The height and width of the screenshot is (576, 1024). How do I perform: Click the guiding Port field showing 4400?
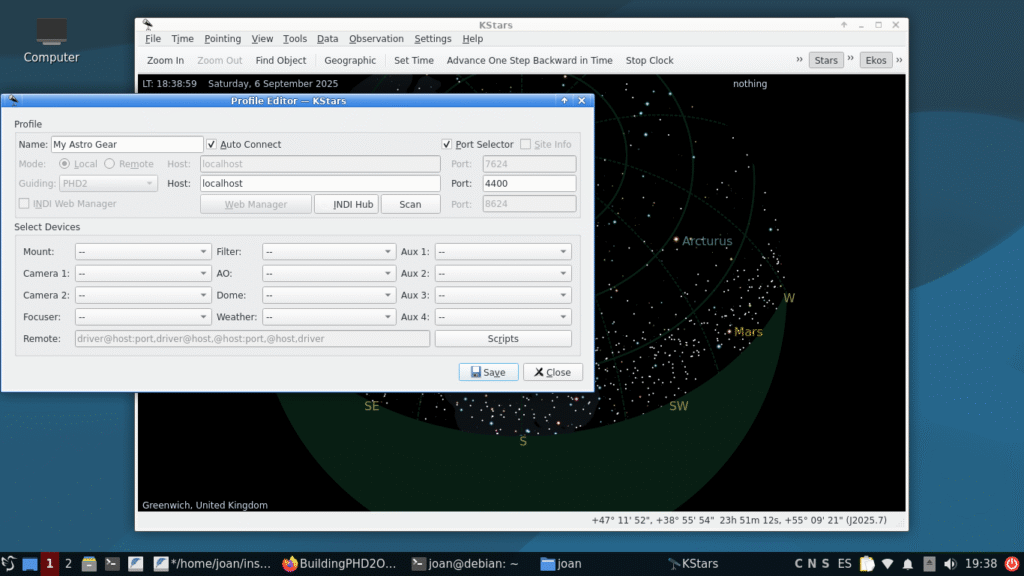click(x=528, y=184)
